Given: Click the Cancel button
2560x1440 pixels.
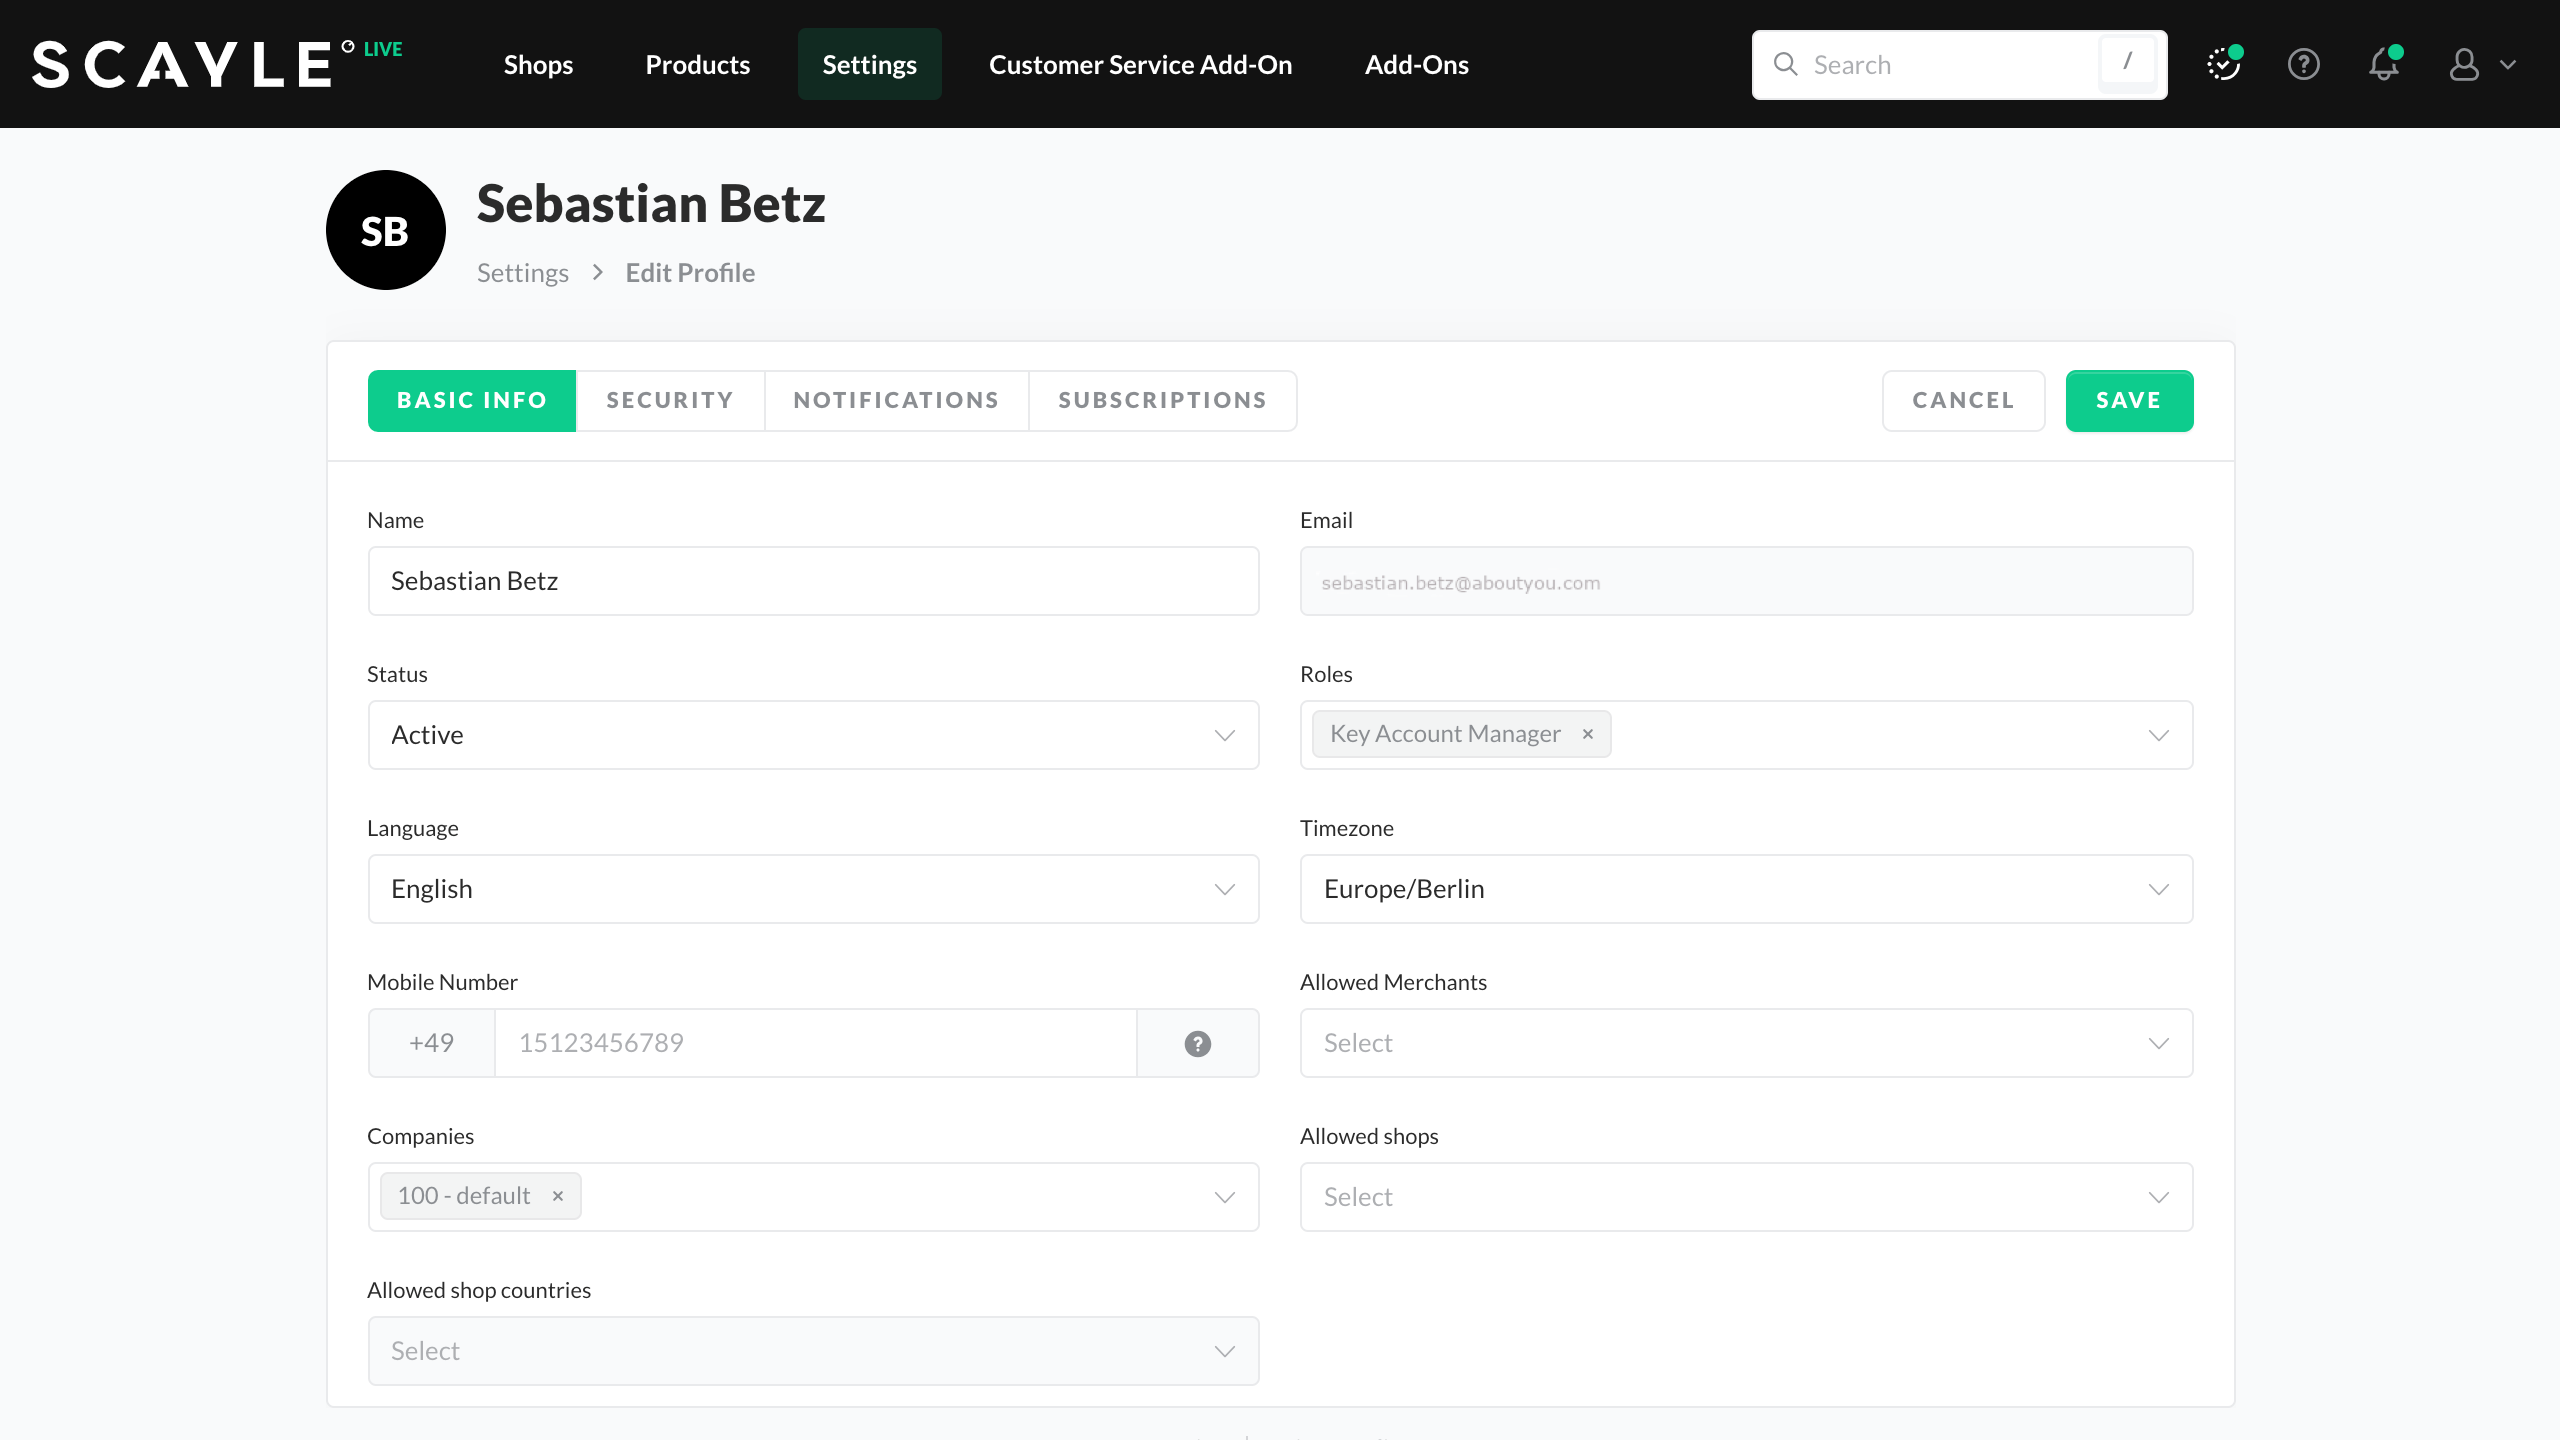Looking at the screenshot, I should 1962,401.
